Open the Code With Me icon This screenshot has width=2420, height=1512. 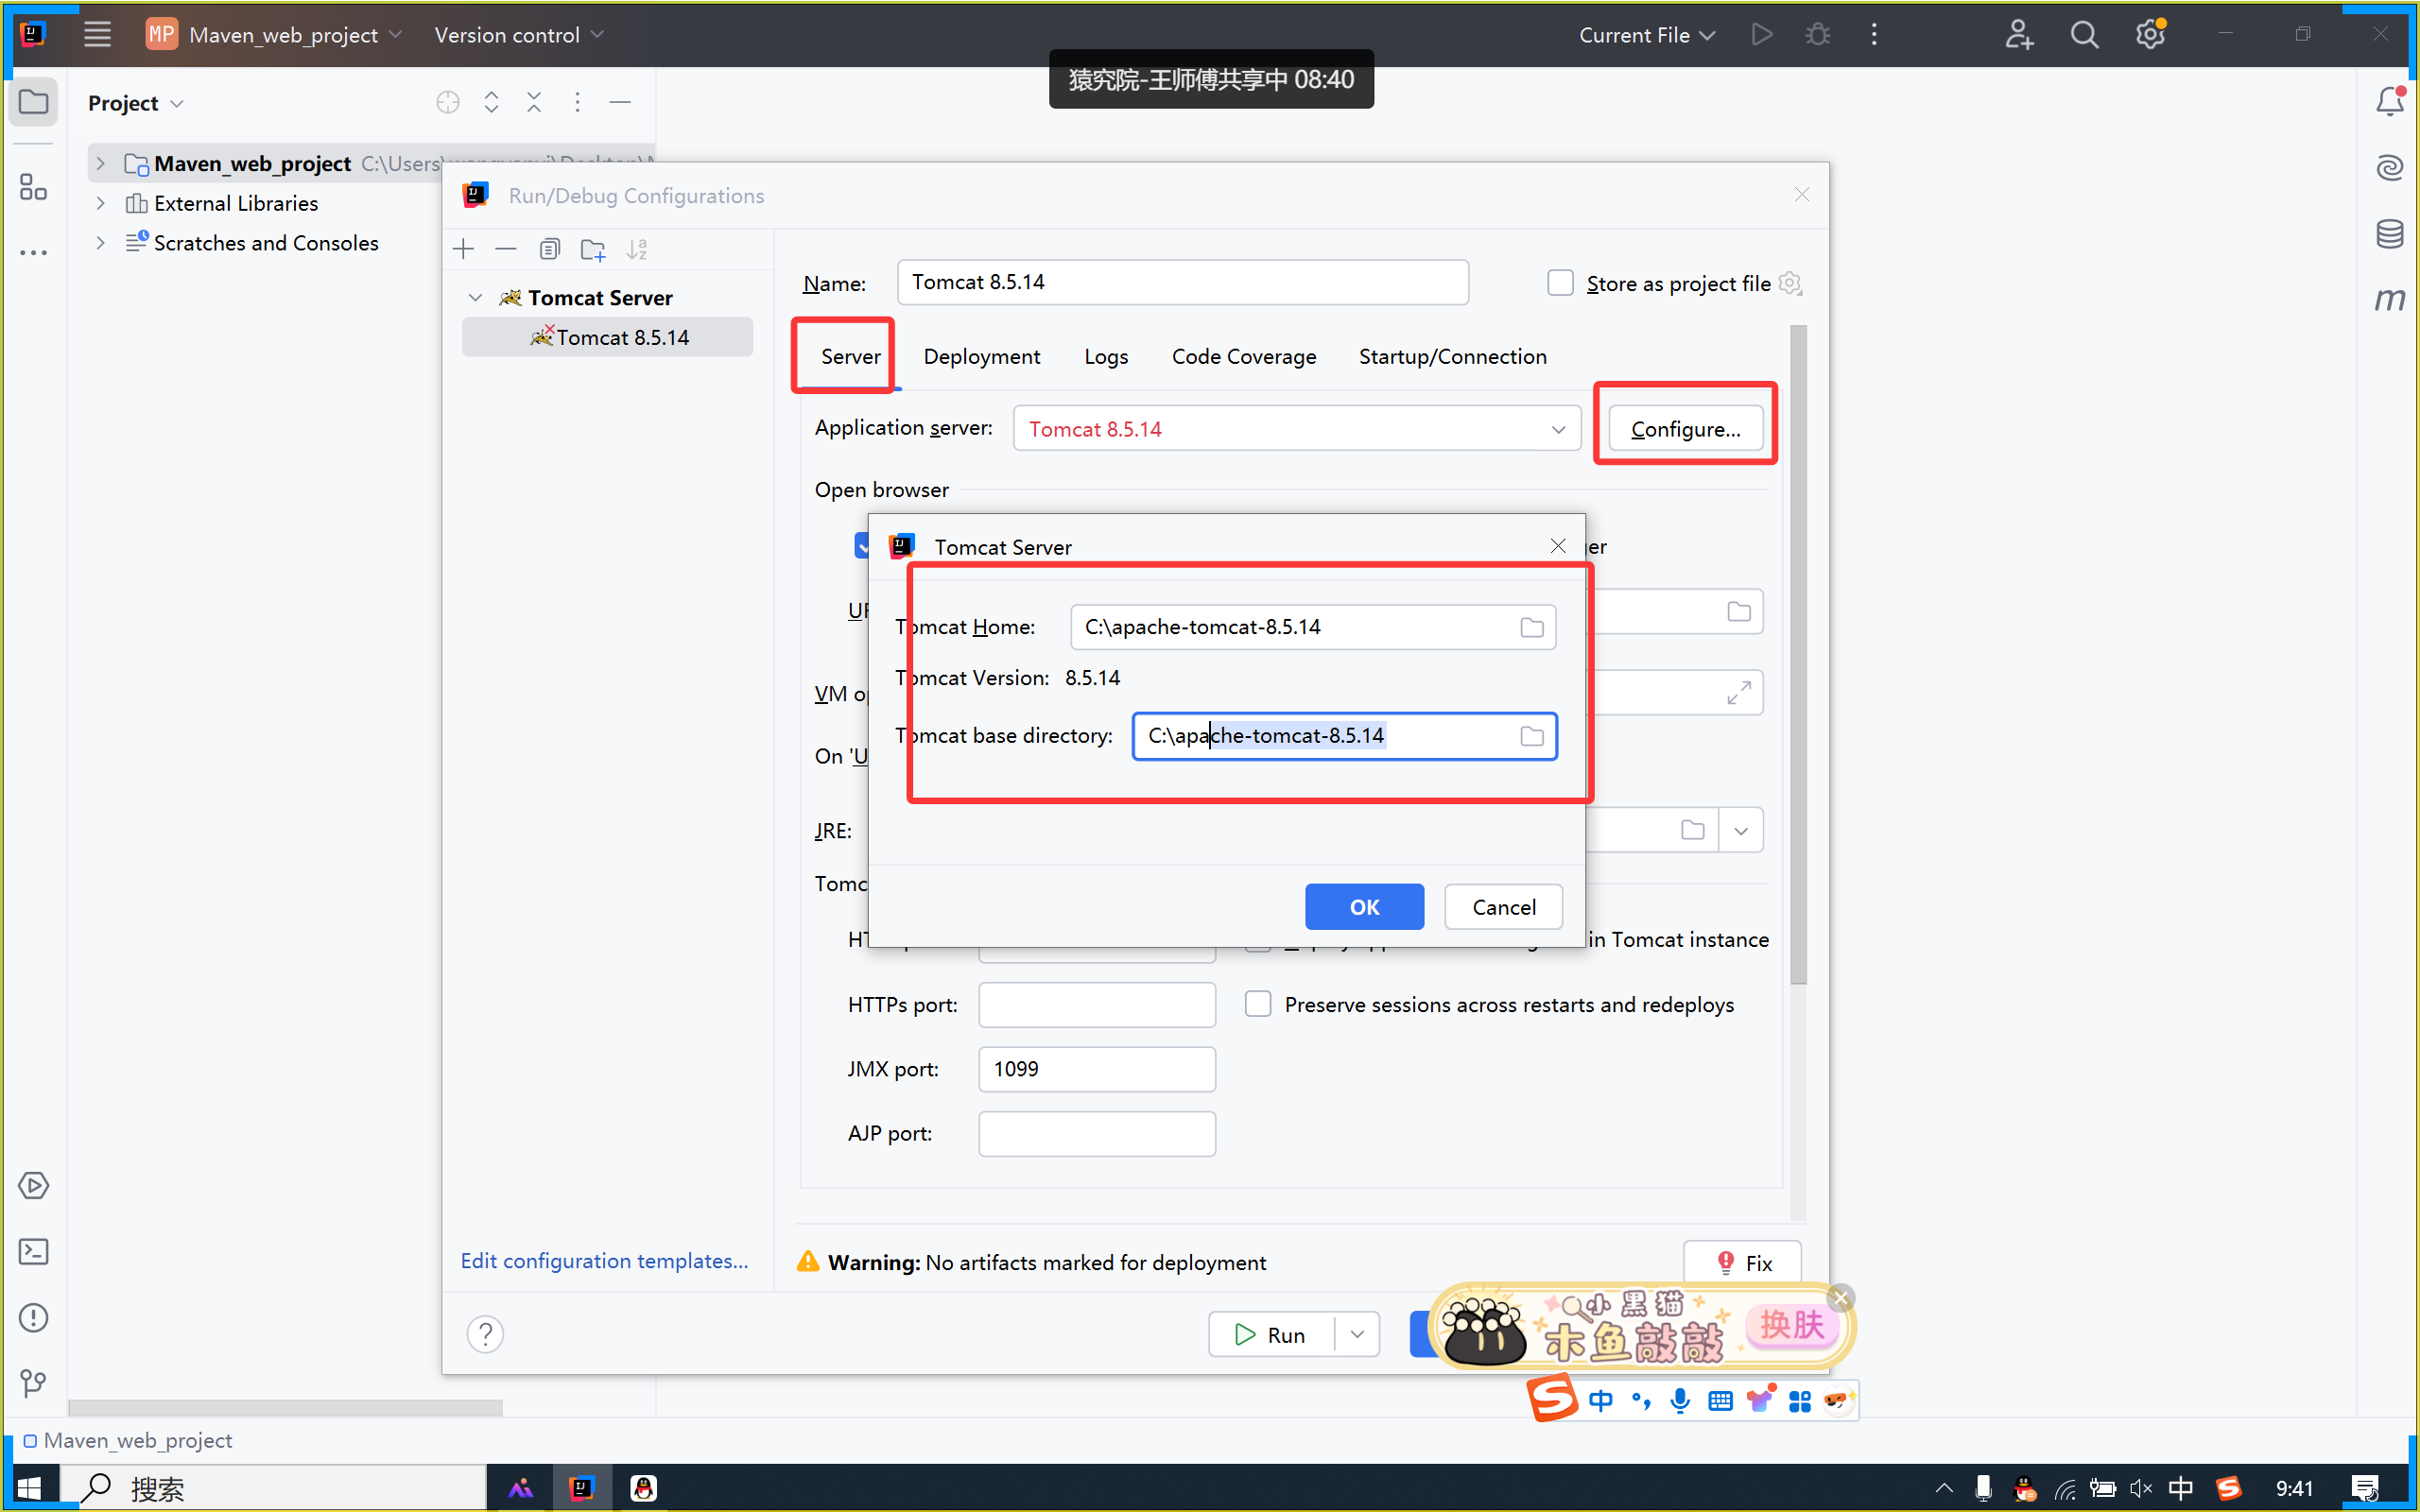coord(2019,35)
